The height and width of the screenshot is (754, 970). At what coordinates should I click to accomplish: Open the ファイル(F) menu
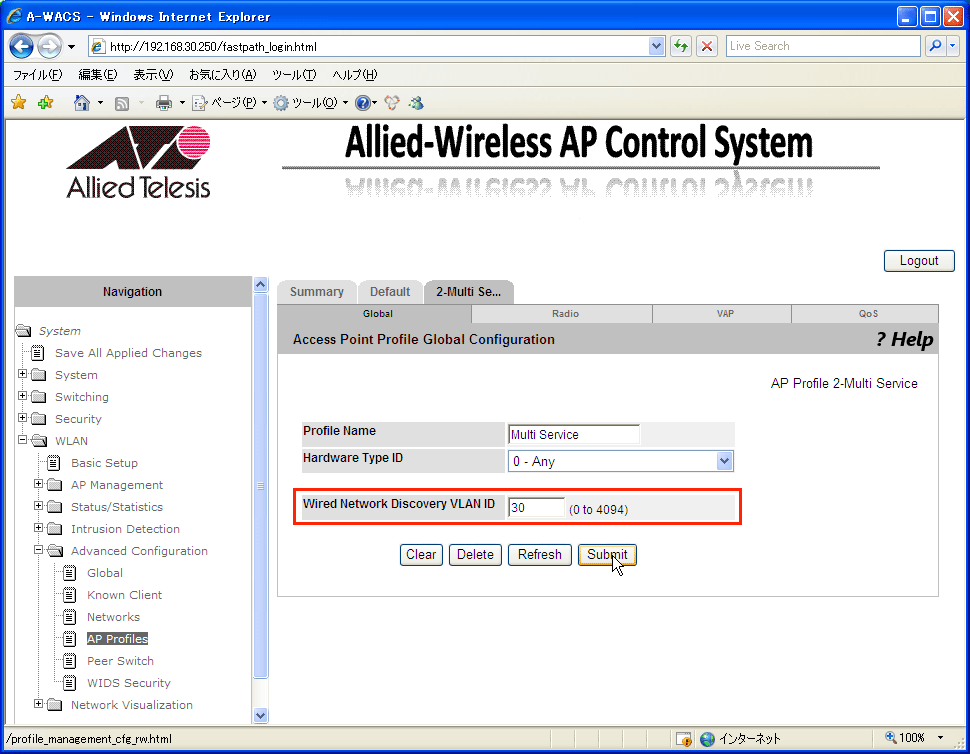(38, 75)
